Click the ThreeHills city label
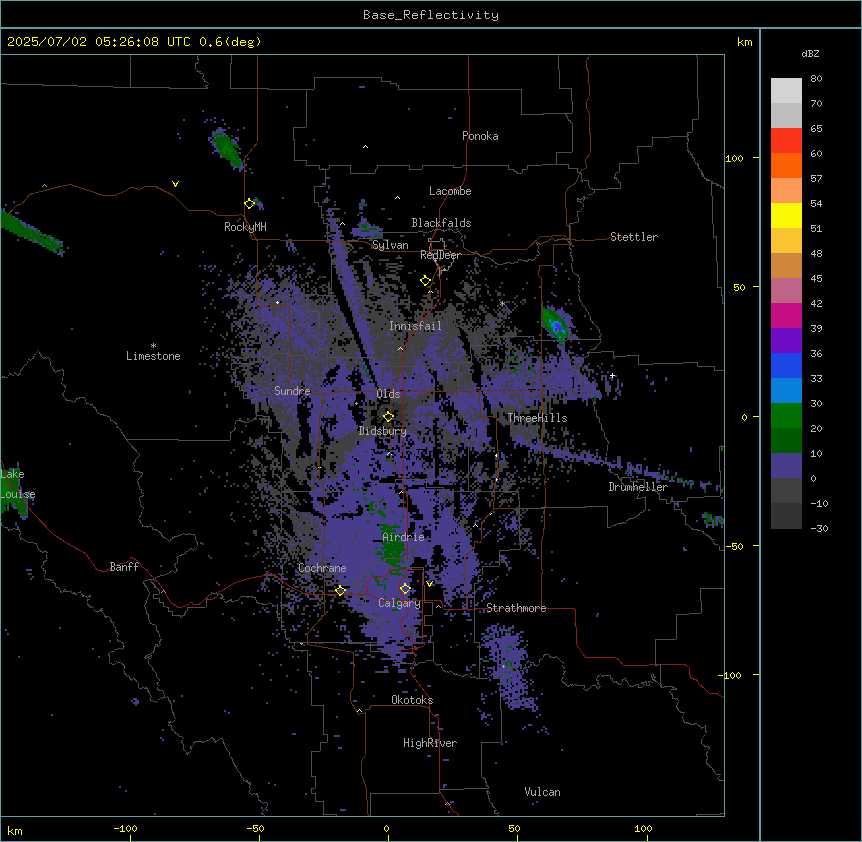The width and height of the screenshot is (862, 842). coord(537,418)
